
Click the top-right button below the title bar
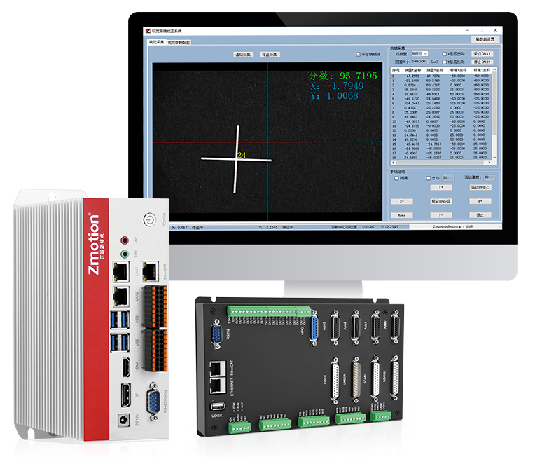coord(485,39)
